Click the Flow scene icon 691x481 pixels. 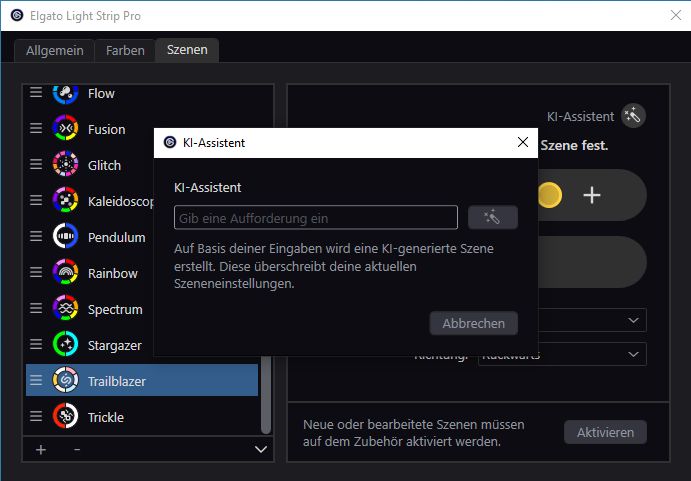point(65,93)
